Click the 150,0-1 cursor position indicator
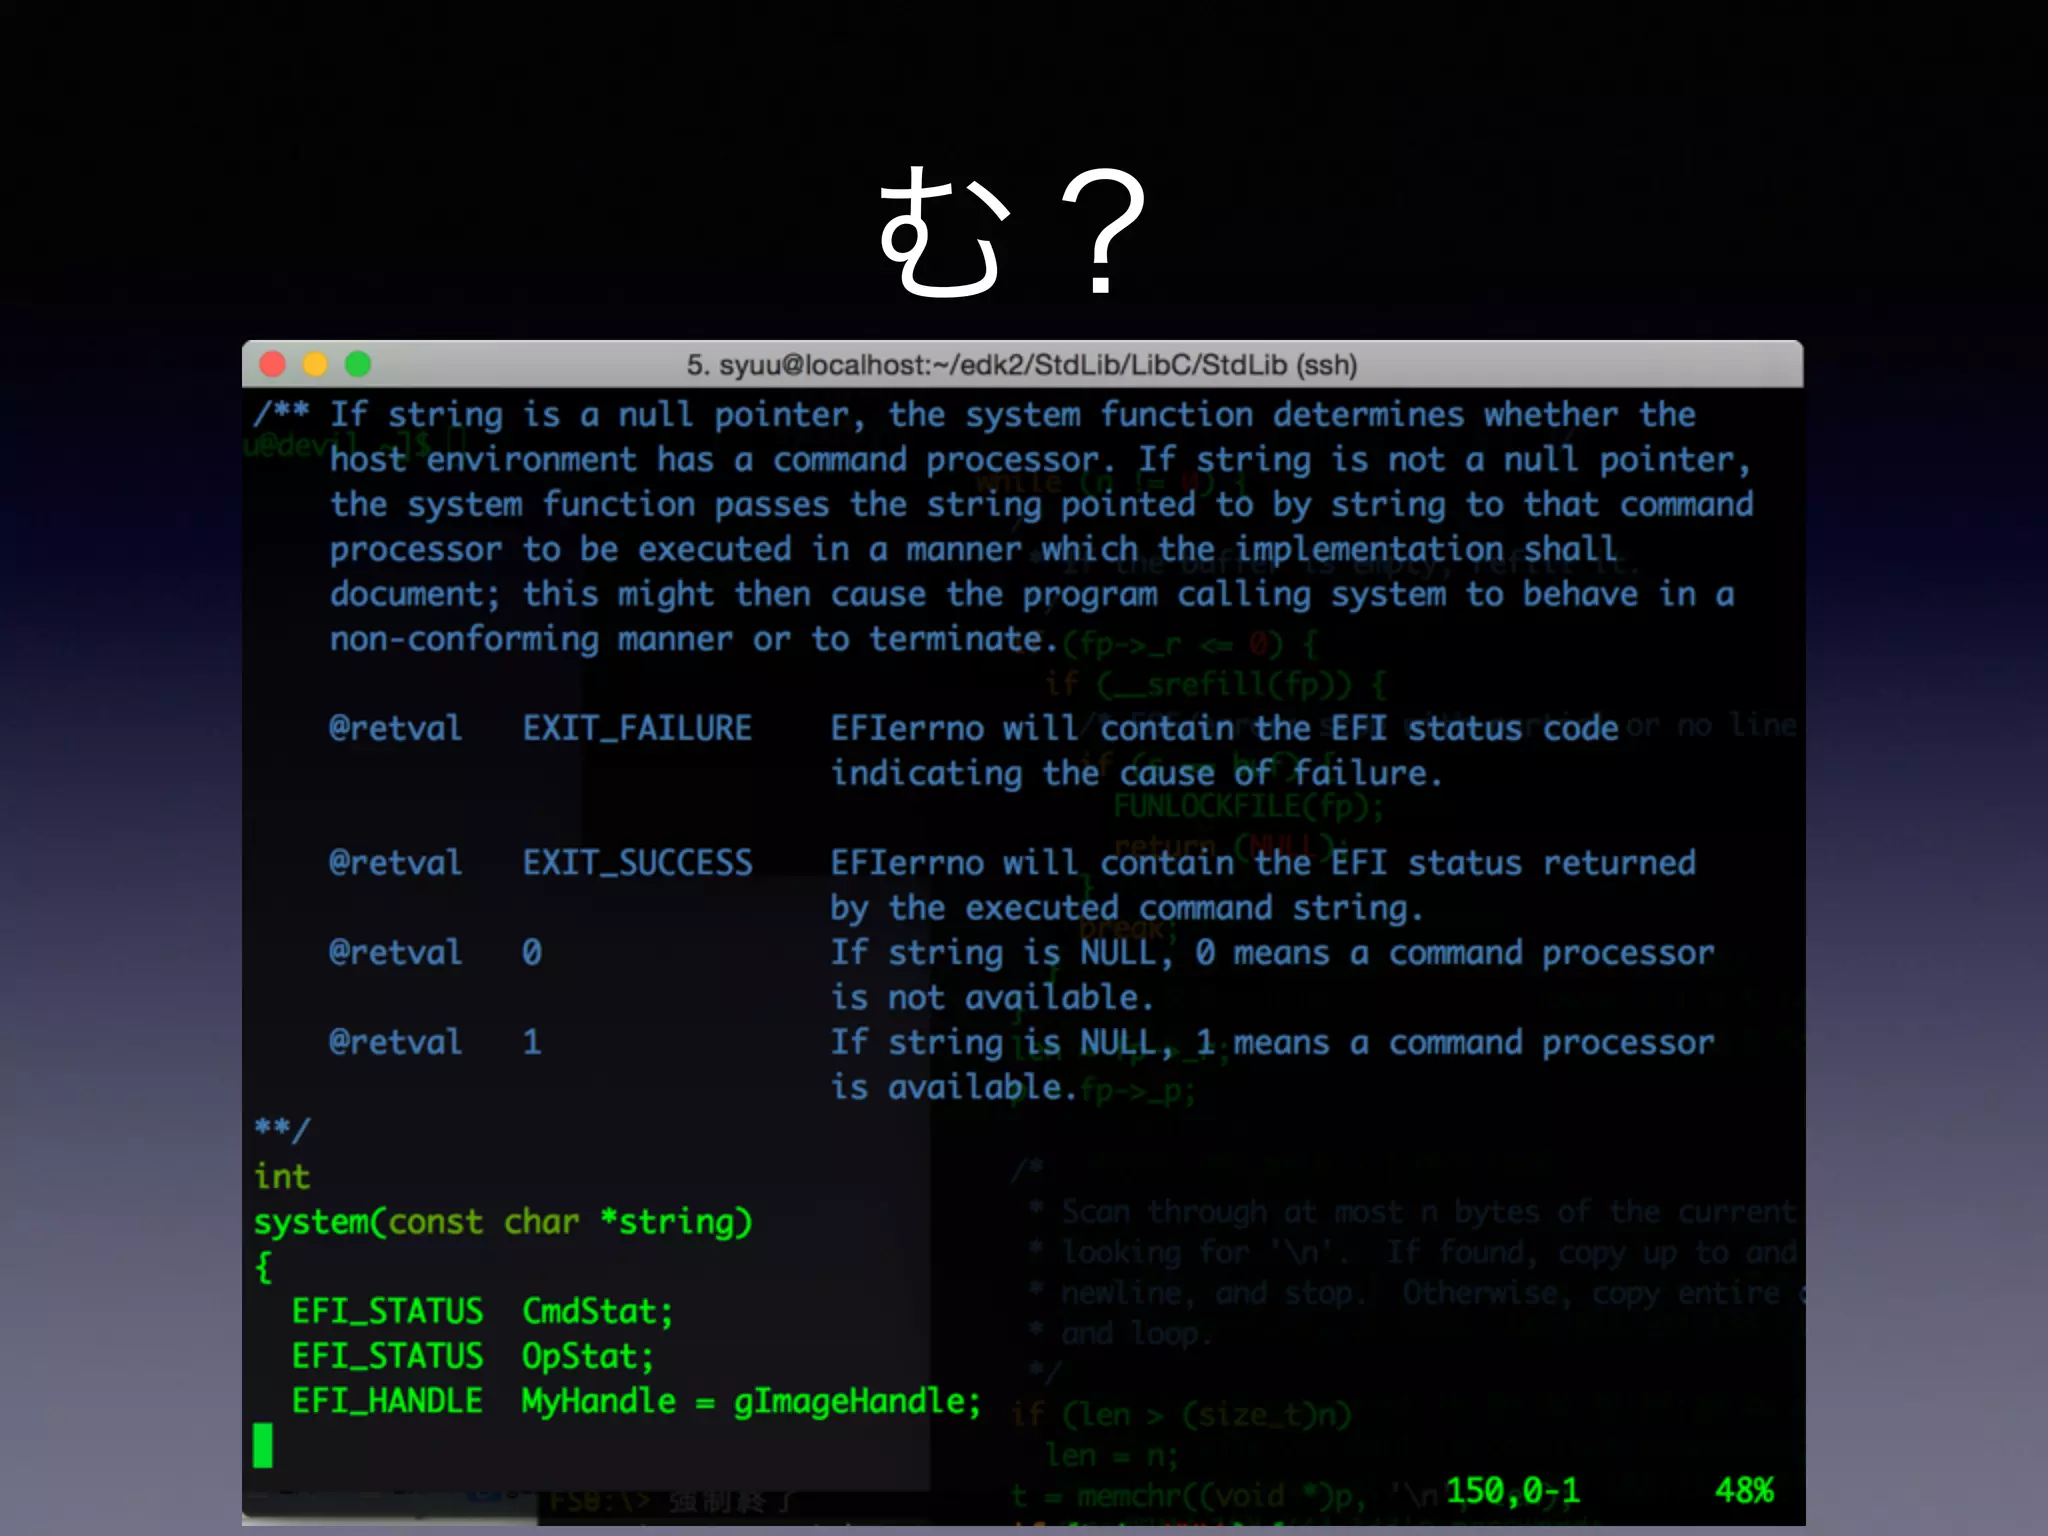2048x1536 pixels. (x=1512, y=1491)
